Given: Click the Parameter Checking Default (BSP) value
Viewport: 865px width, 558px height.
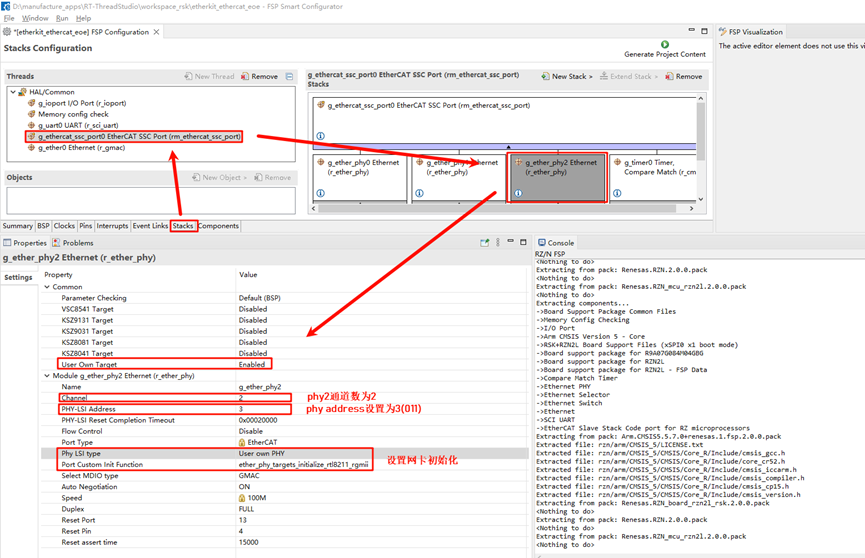Looking at the screenshot, I should [259, 298].
